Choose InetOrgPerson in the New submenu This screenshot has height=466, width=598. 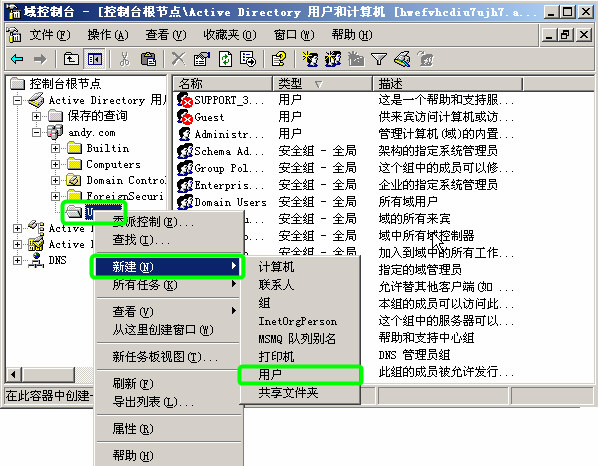300,321
